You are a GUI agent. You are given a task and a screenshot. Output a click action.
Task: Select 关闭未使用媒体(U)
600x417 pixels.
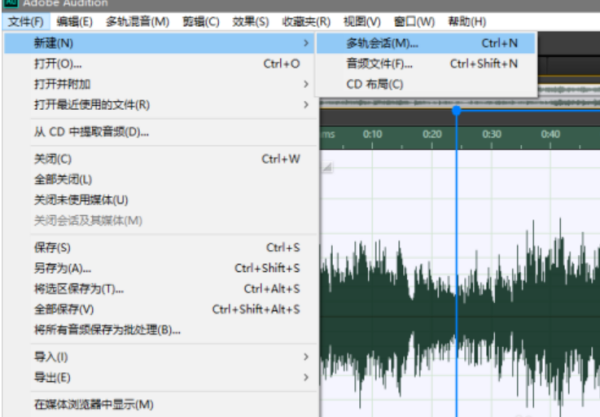160,200
